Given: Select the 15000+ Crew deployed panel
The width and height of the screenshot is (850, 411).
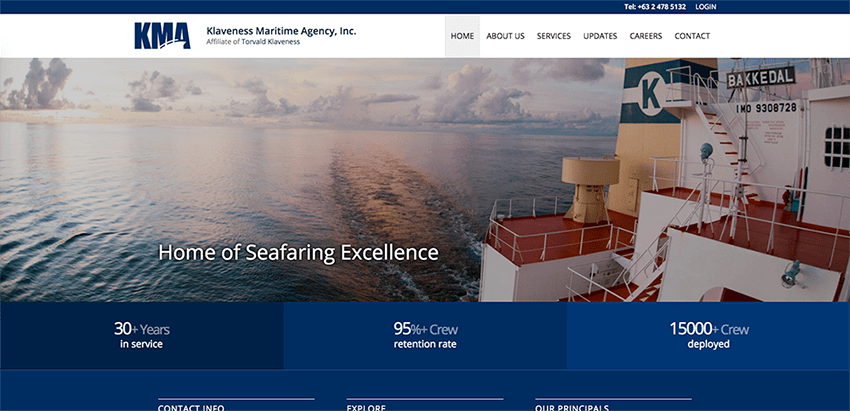Looking at the screenshot, I should click(709, 336).
